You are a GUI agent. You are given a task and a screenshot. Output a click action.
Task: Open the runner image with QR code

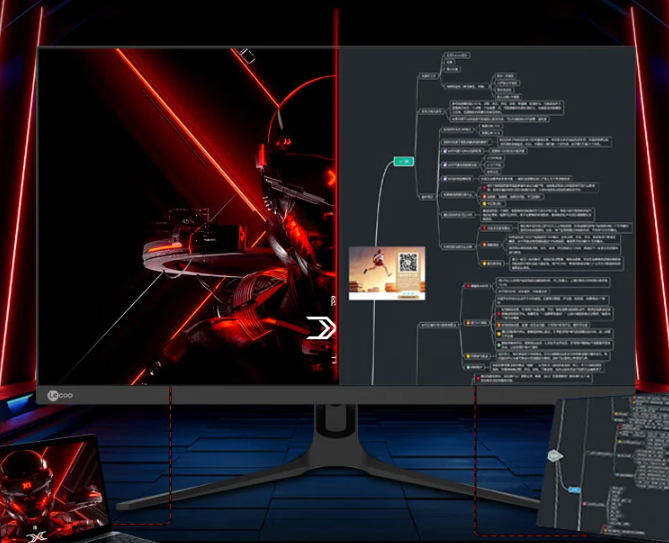point(387,273)
